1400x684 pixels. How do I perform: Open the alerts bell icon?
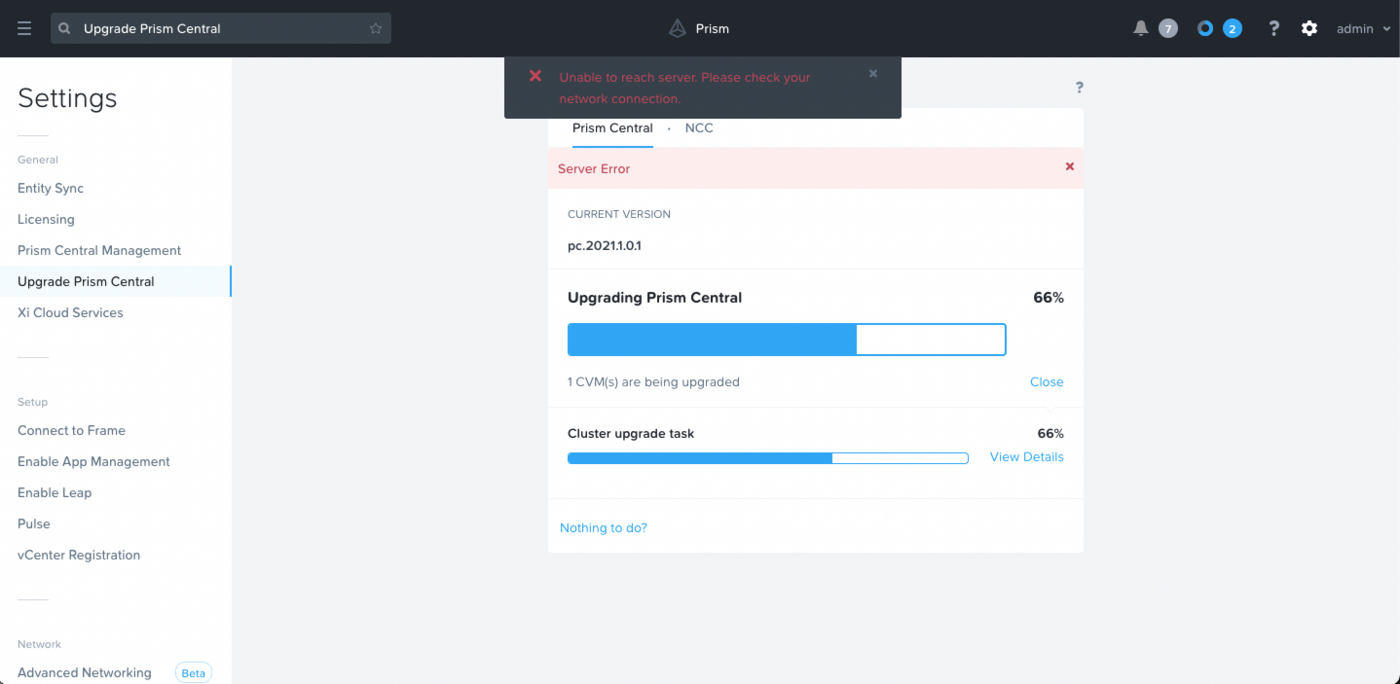point(1140,29)
